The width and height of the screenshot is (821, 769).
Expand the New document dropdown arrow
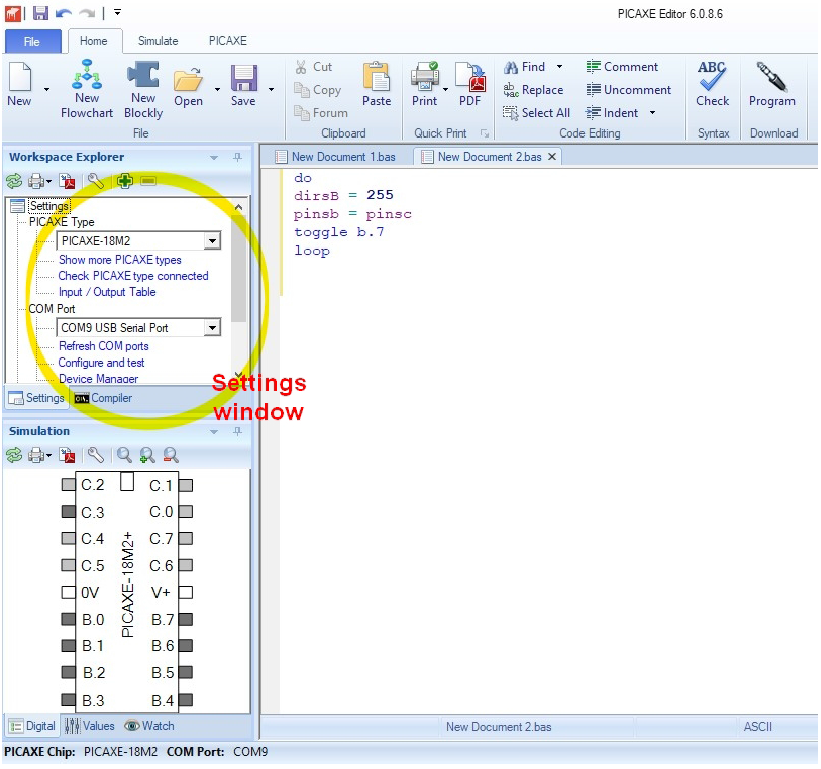pyautogui.click(x=47, y=90)
